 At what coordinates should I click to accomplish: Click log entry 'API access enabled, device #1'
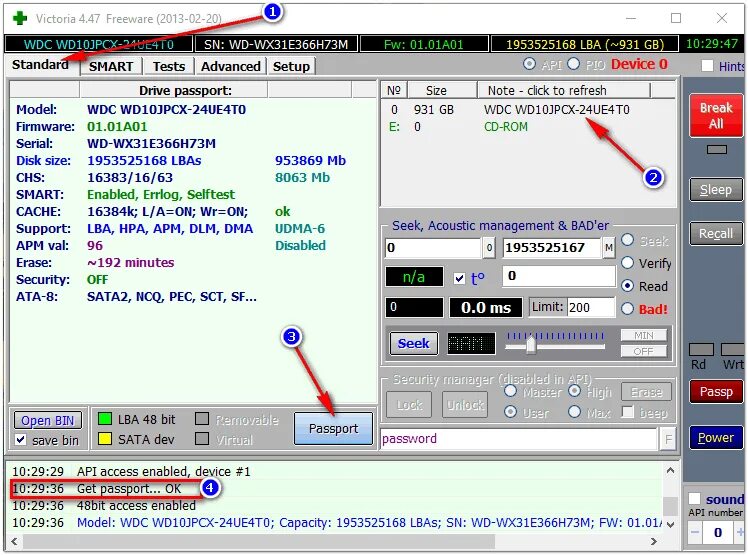(x=163, y=471)
